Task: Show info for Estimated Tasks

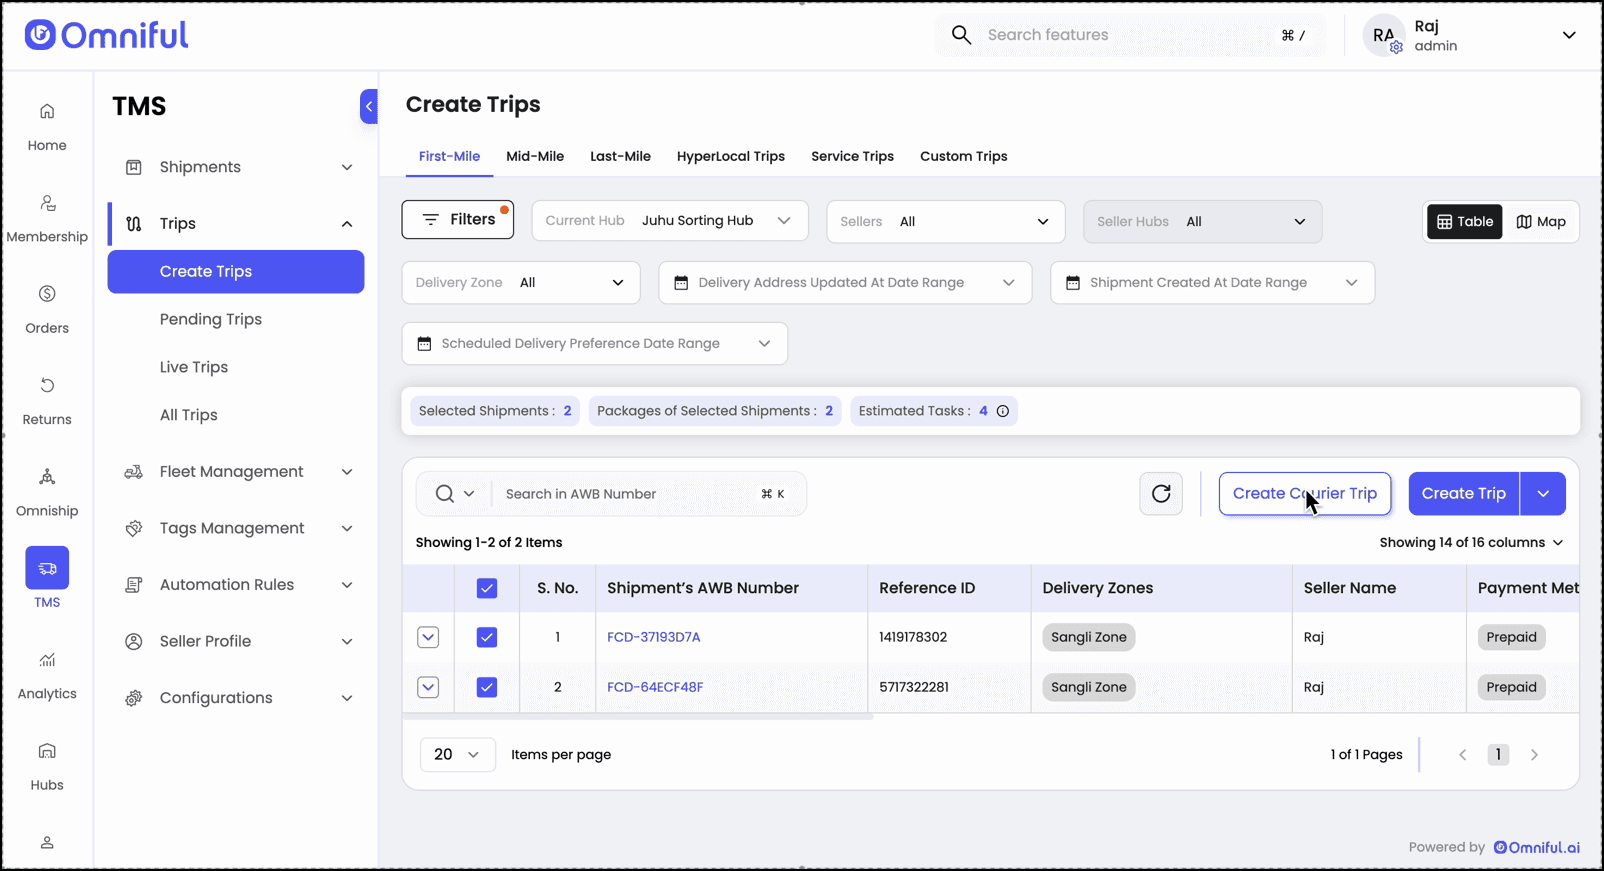Action: [x=1003, y=411]
